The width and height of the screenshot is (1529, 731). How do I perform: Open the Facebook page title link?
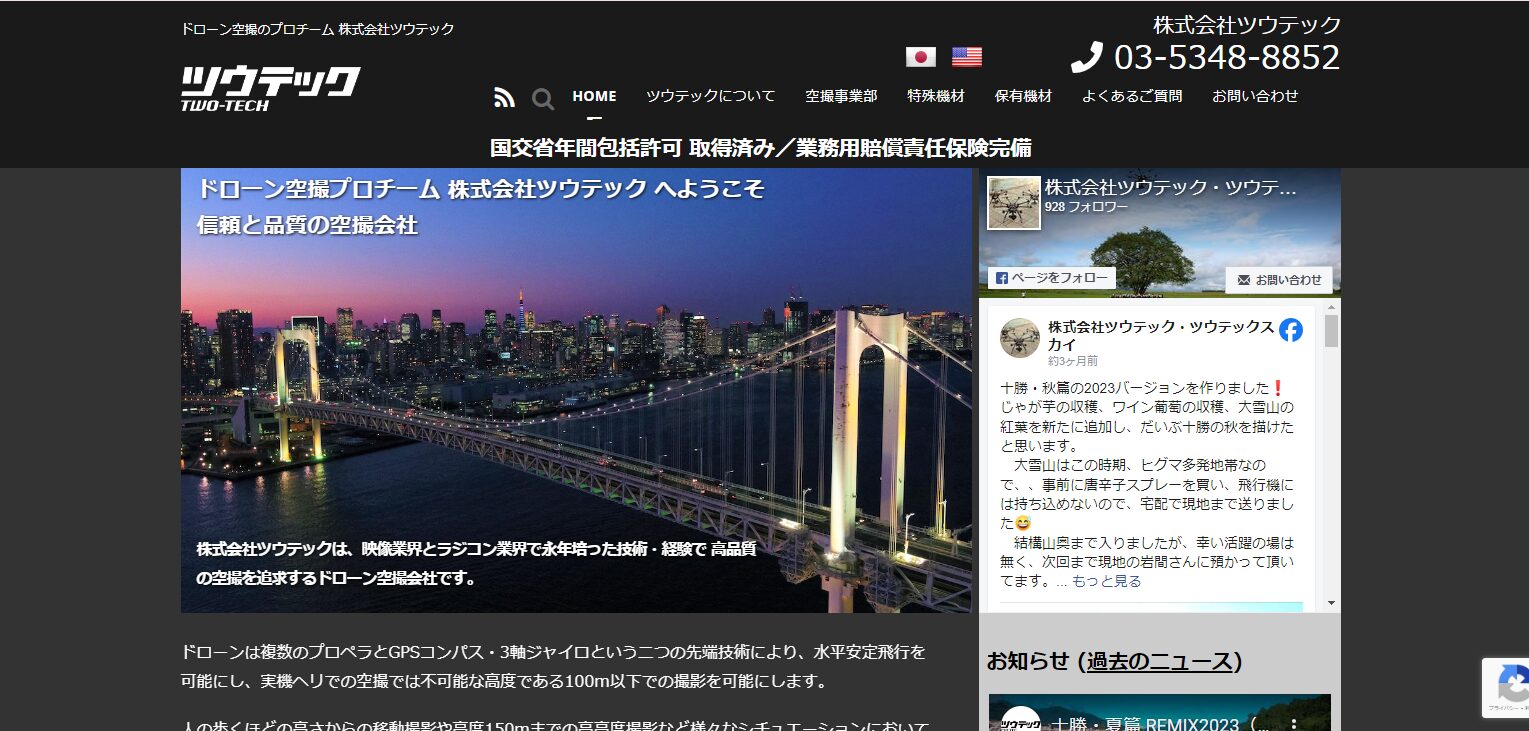click(x=1170, y=187)
